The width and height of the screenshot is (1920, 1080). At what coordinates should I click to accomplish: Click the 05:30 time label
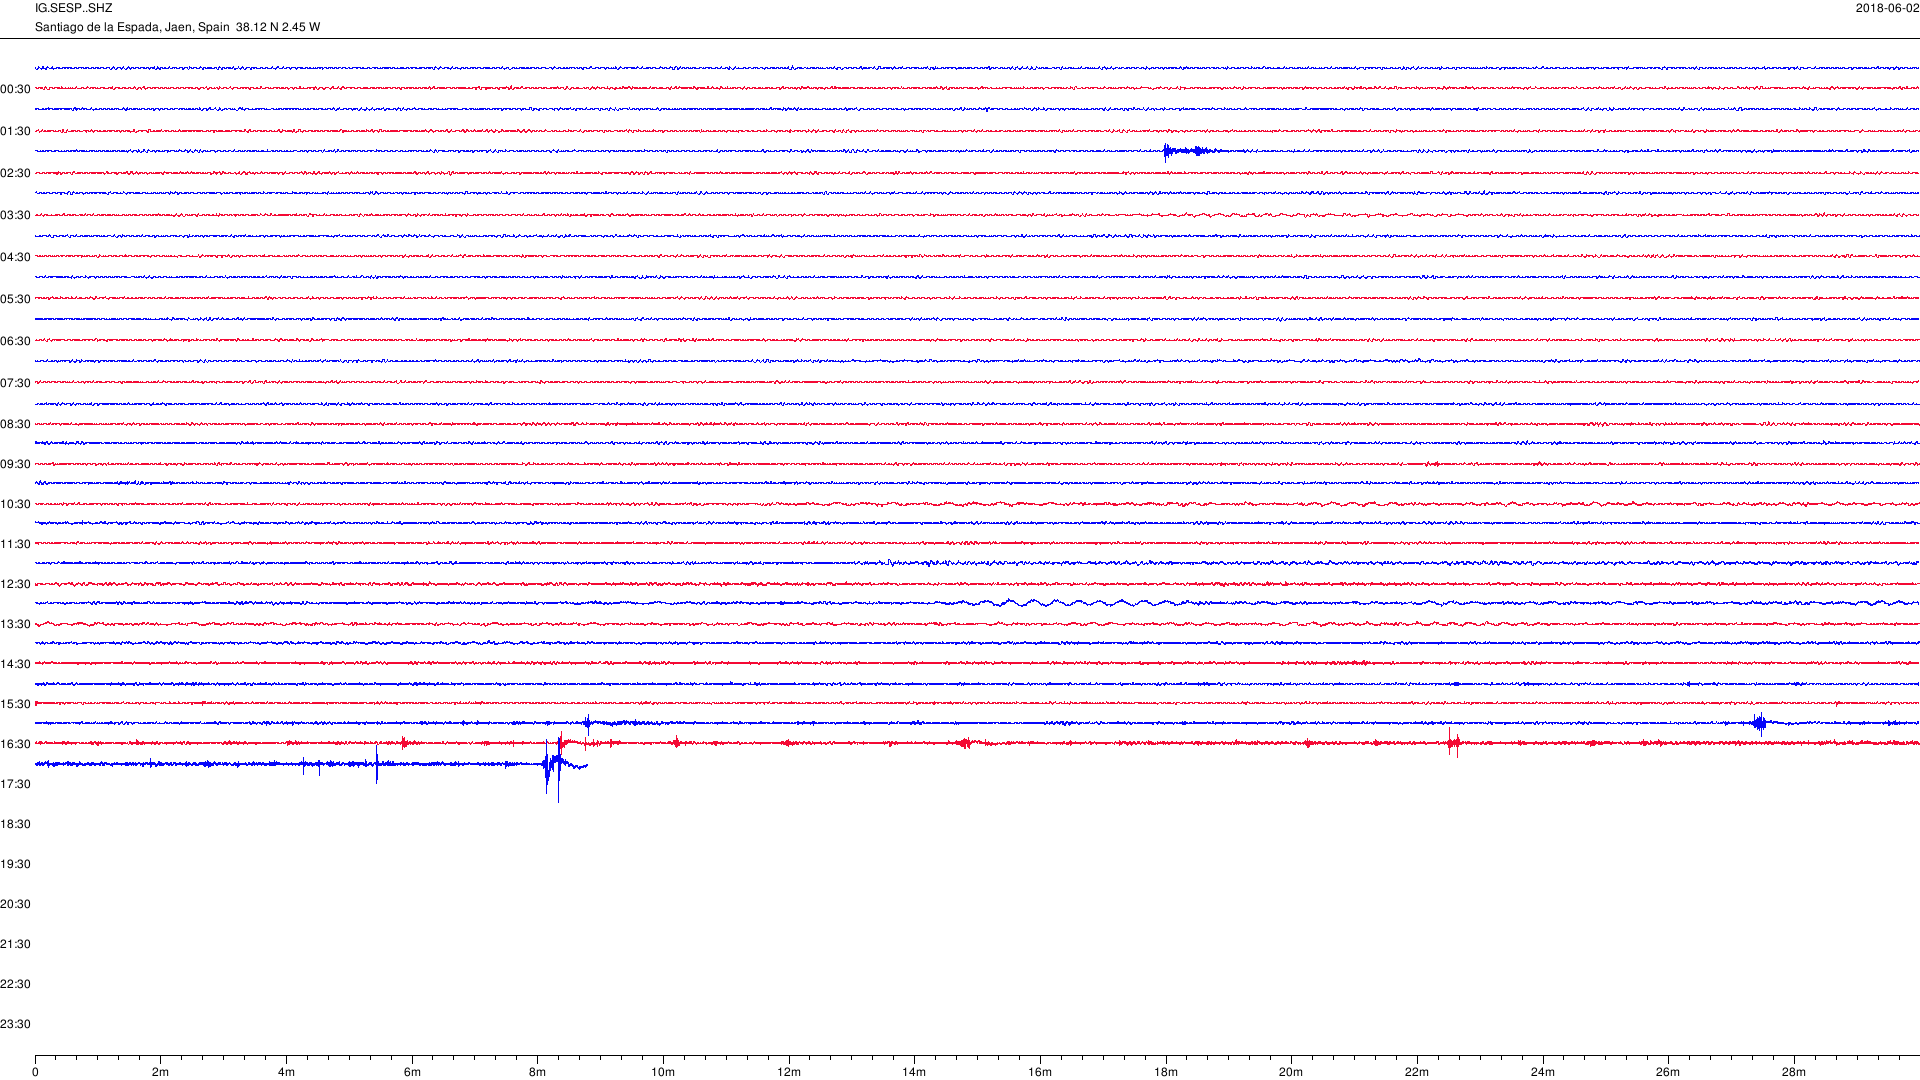click(15, 299)
